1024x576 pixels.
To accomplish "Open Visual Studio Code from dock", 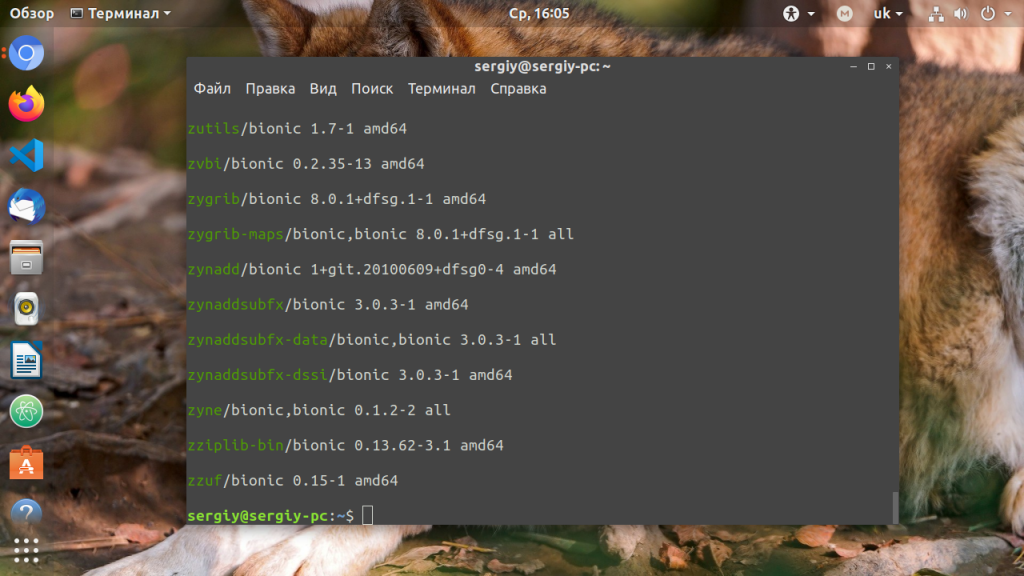I will tap(27, 156).
